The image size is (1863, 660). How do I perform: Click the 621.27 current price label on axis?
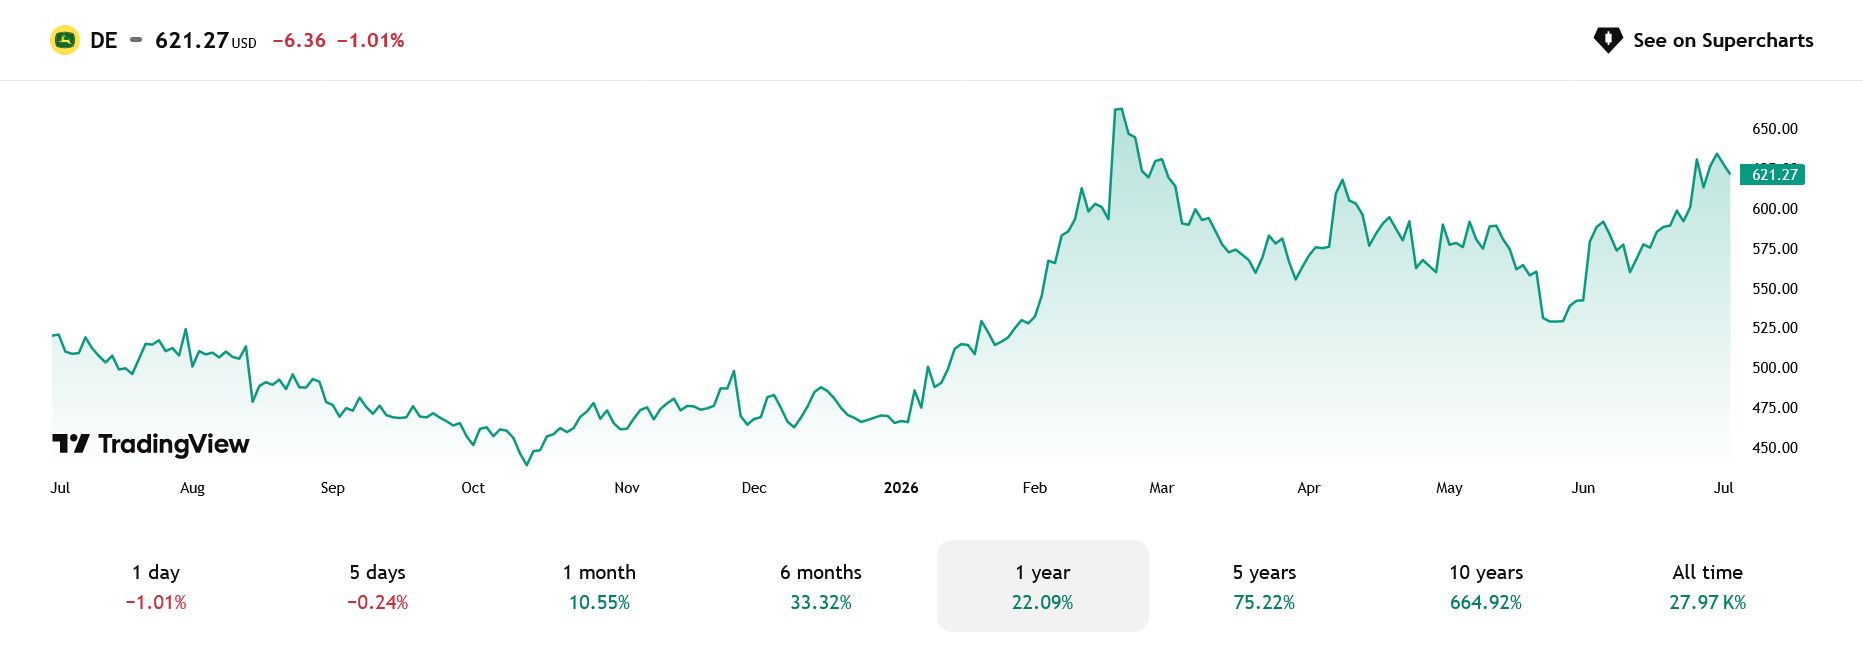click(1773, 174)
